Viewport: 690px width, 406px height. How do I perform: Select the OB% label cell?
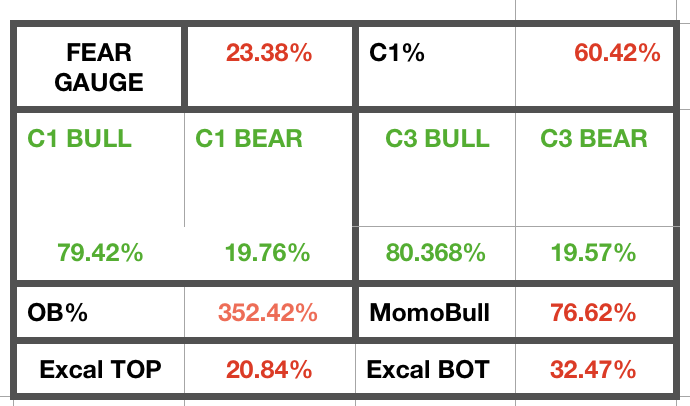pyautogui.click(x=58, y=312)
